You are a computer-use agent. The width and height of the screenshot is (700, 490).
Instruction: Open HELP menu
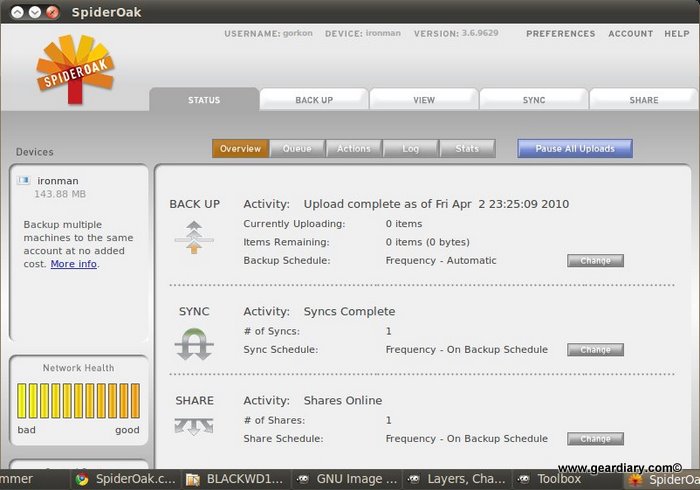677,34
